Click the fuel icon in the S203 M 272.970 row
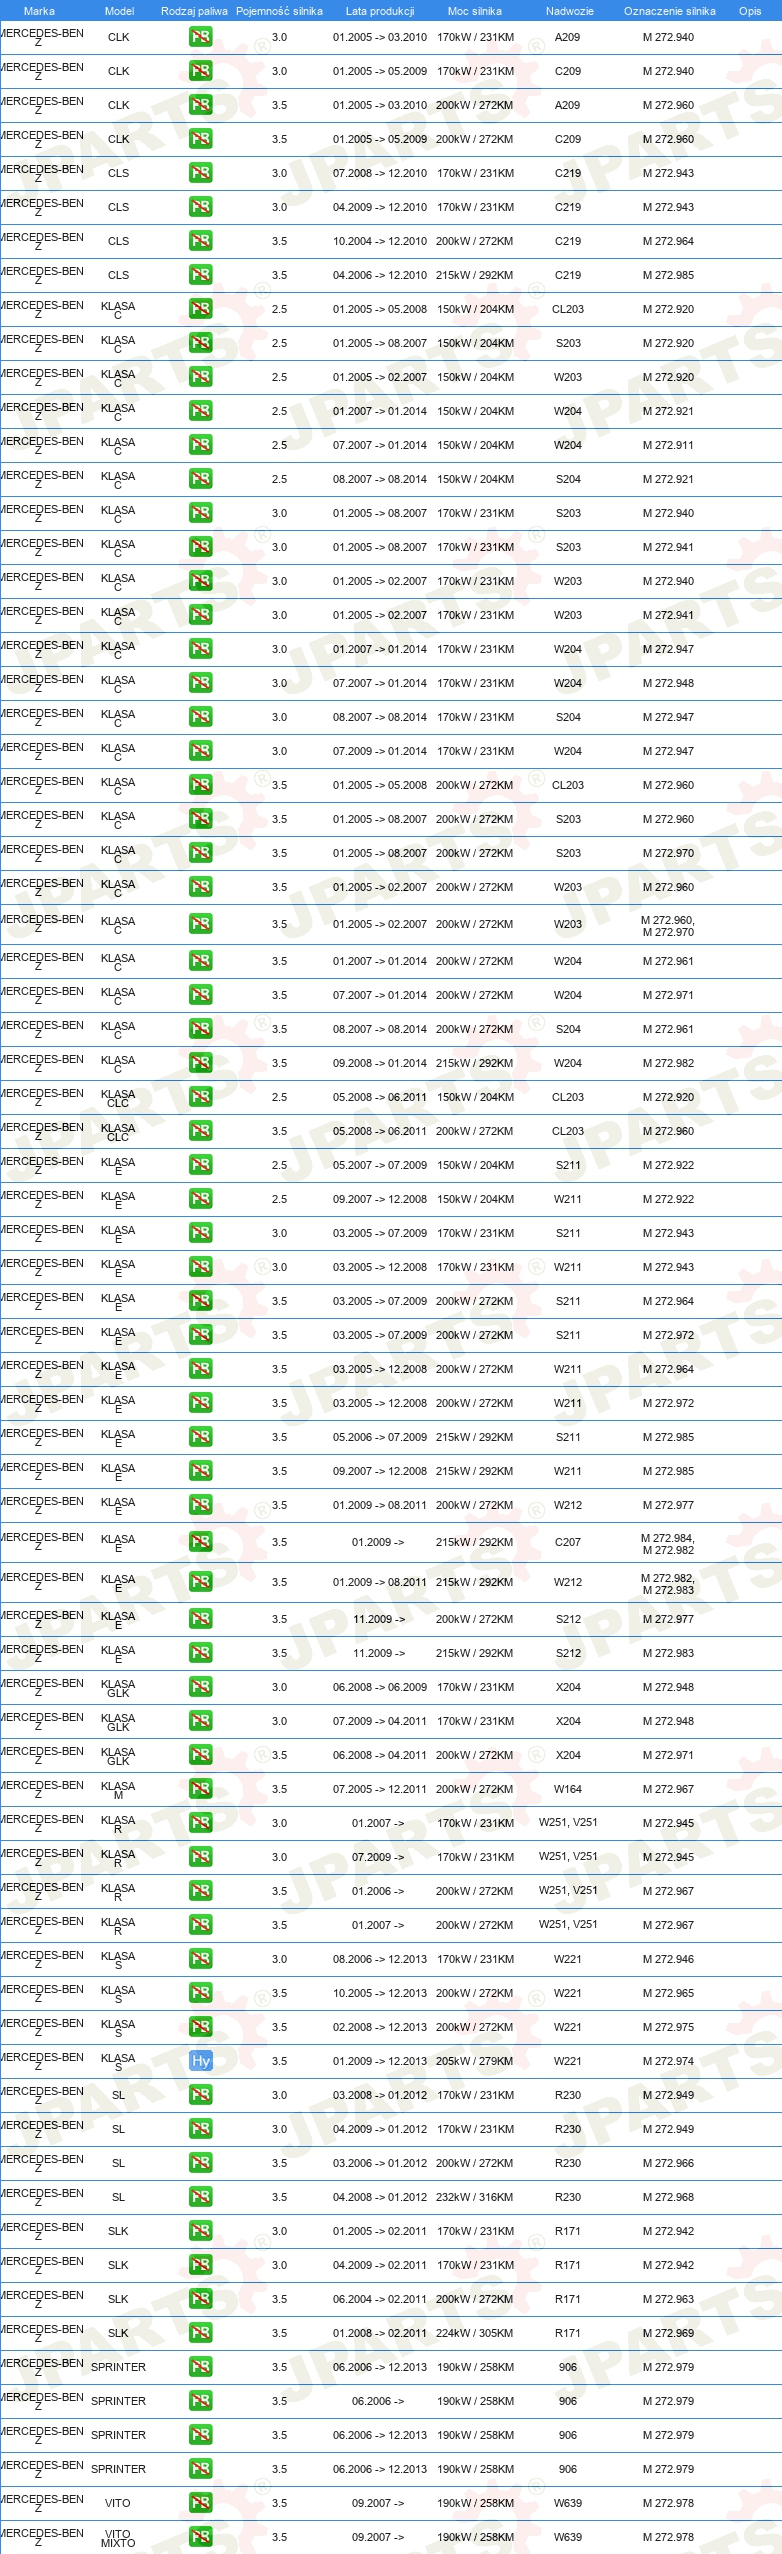 pyautogui.click(x=201, y=853)
